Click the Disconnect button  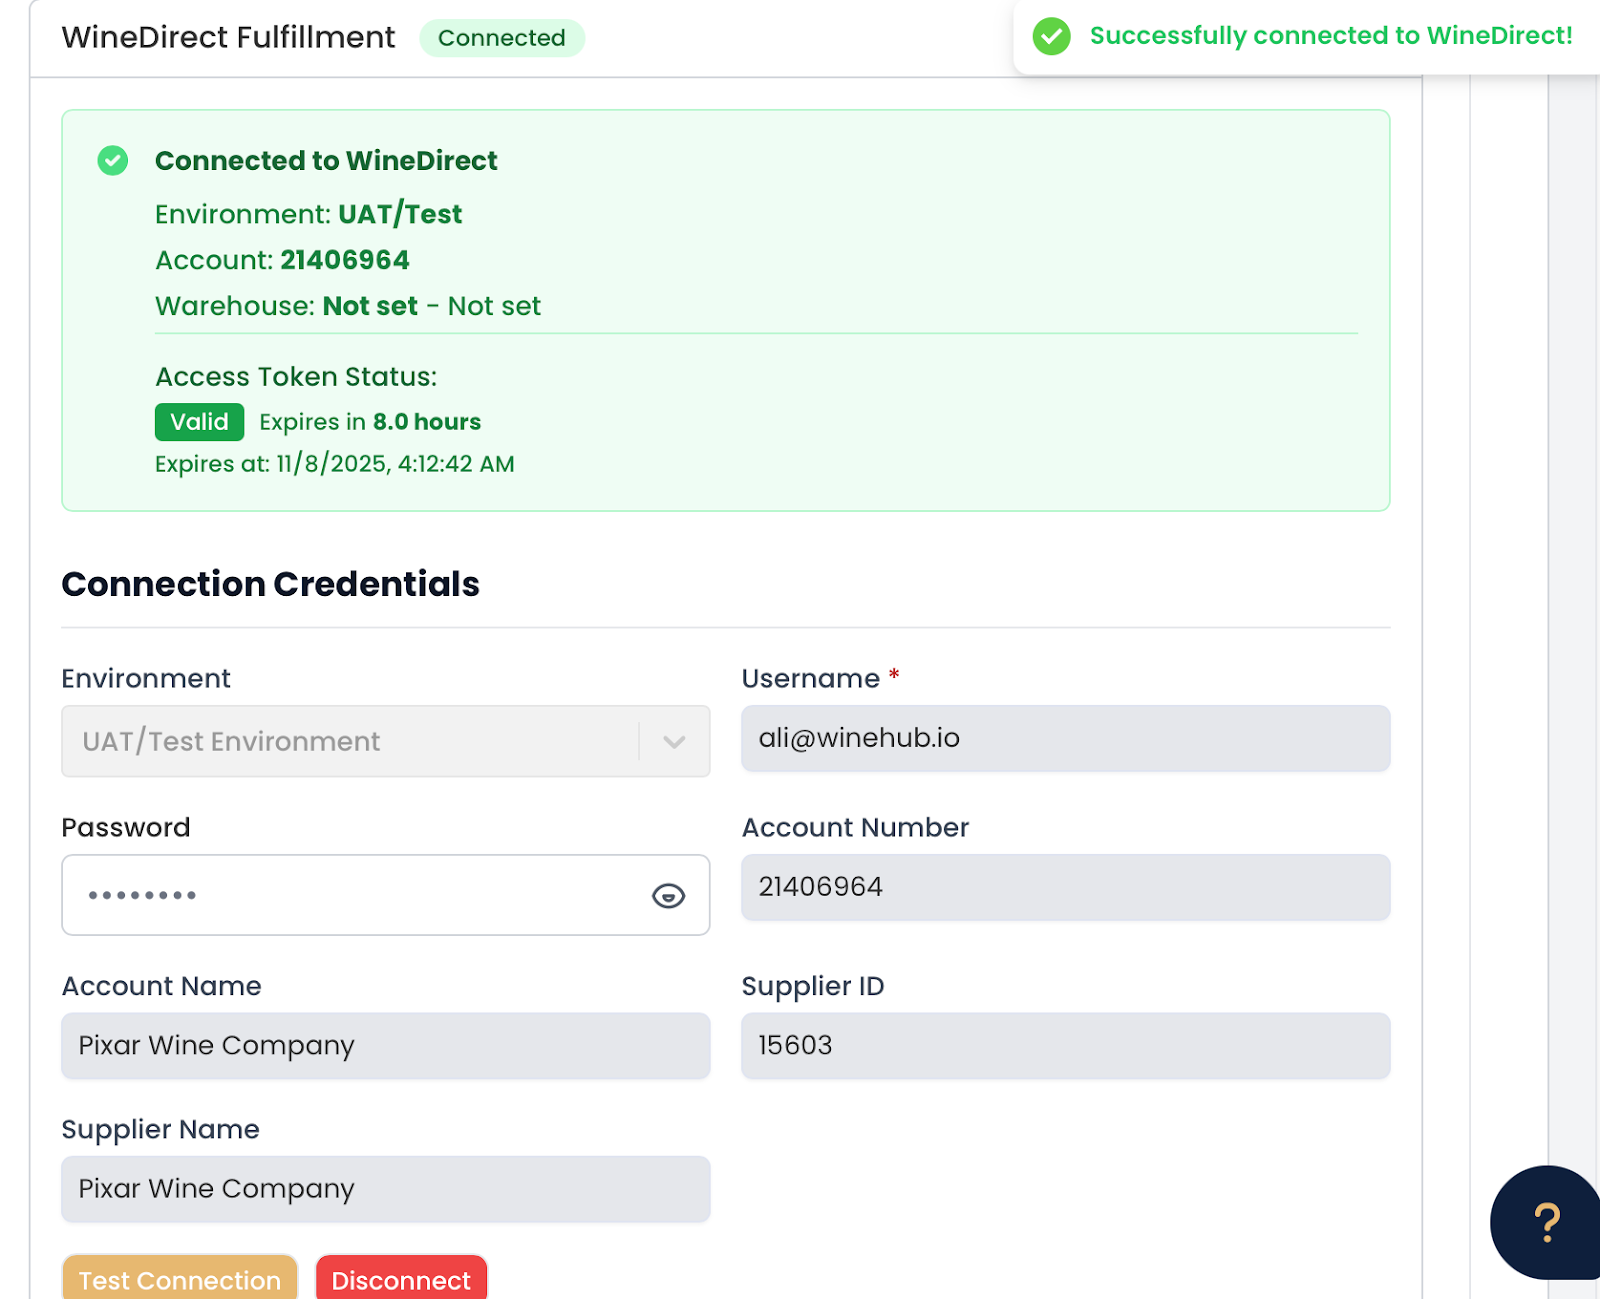(401, 1278)
